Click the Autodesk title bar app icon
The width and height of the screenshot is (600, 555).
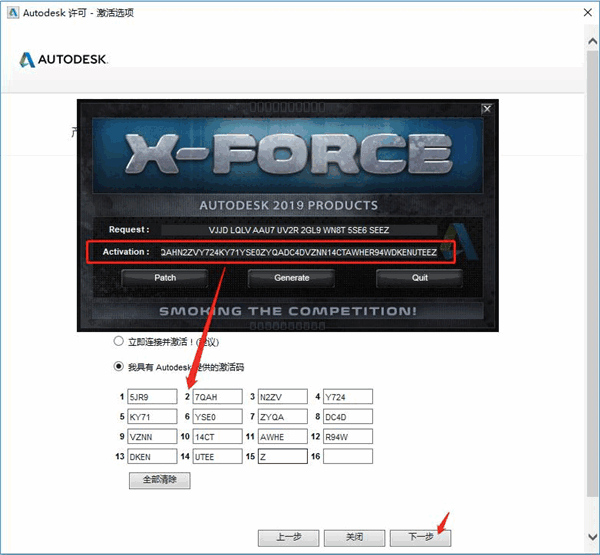click(11, 12)
